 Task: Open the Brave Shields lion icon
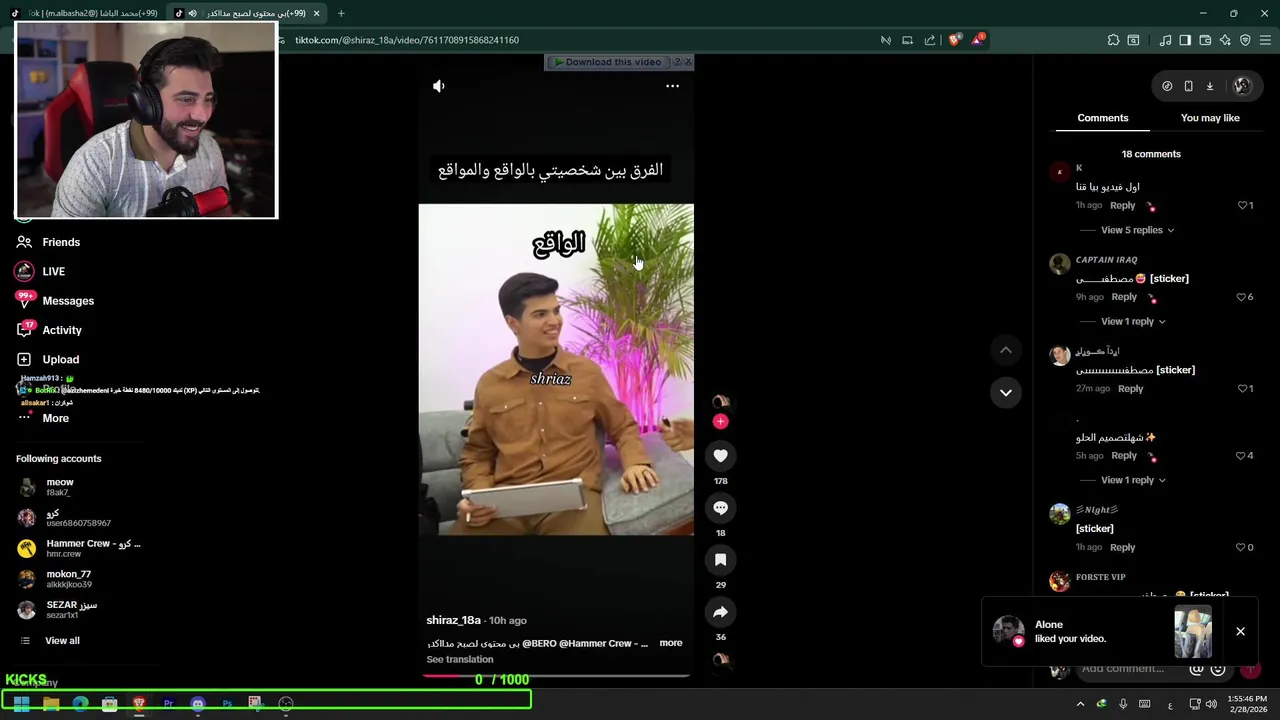point(954,40)
